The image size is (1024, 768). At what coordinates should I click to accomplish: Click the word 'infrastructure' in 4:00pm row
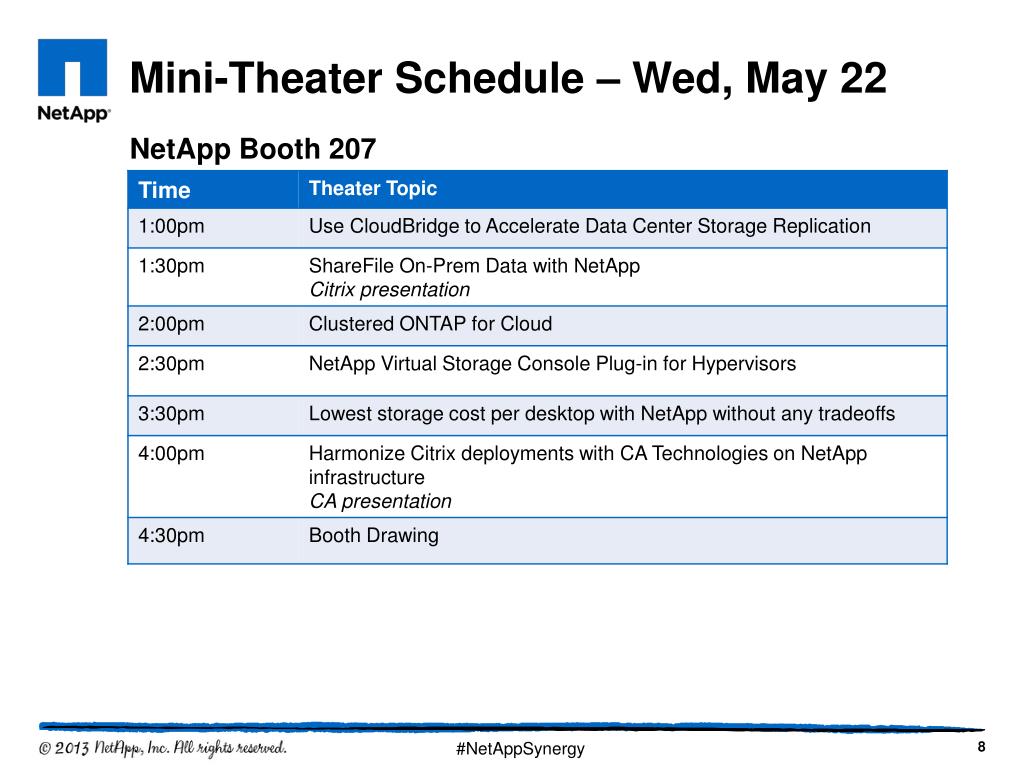pos(366,477)
